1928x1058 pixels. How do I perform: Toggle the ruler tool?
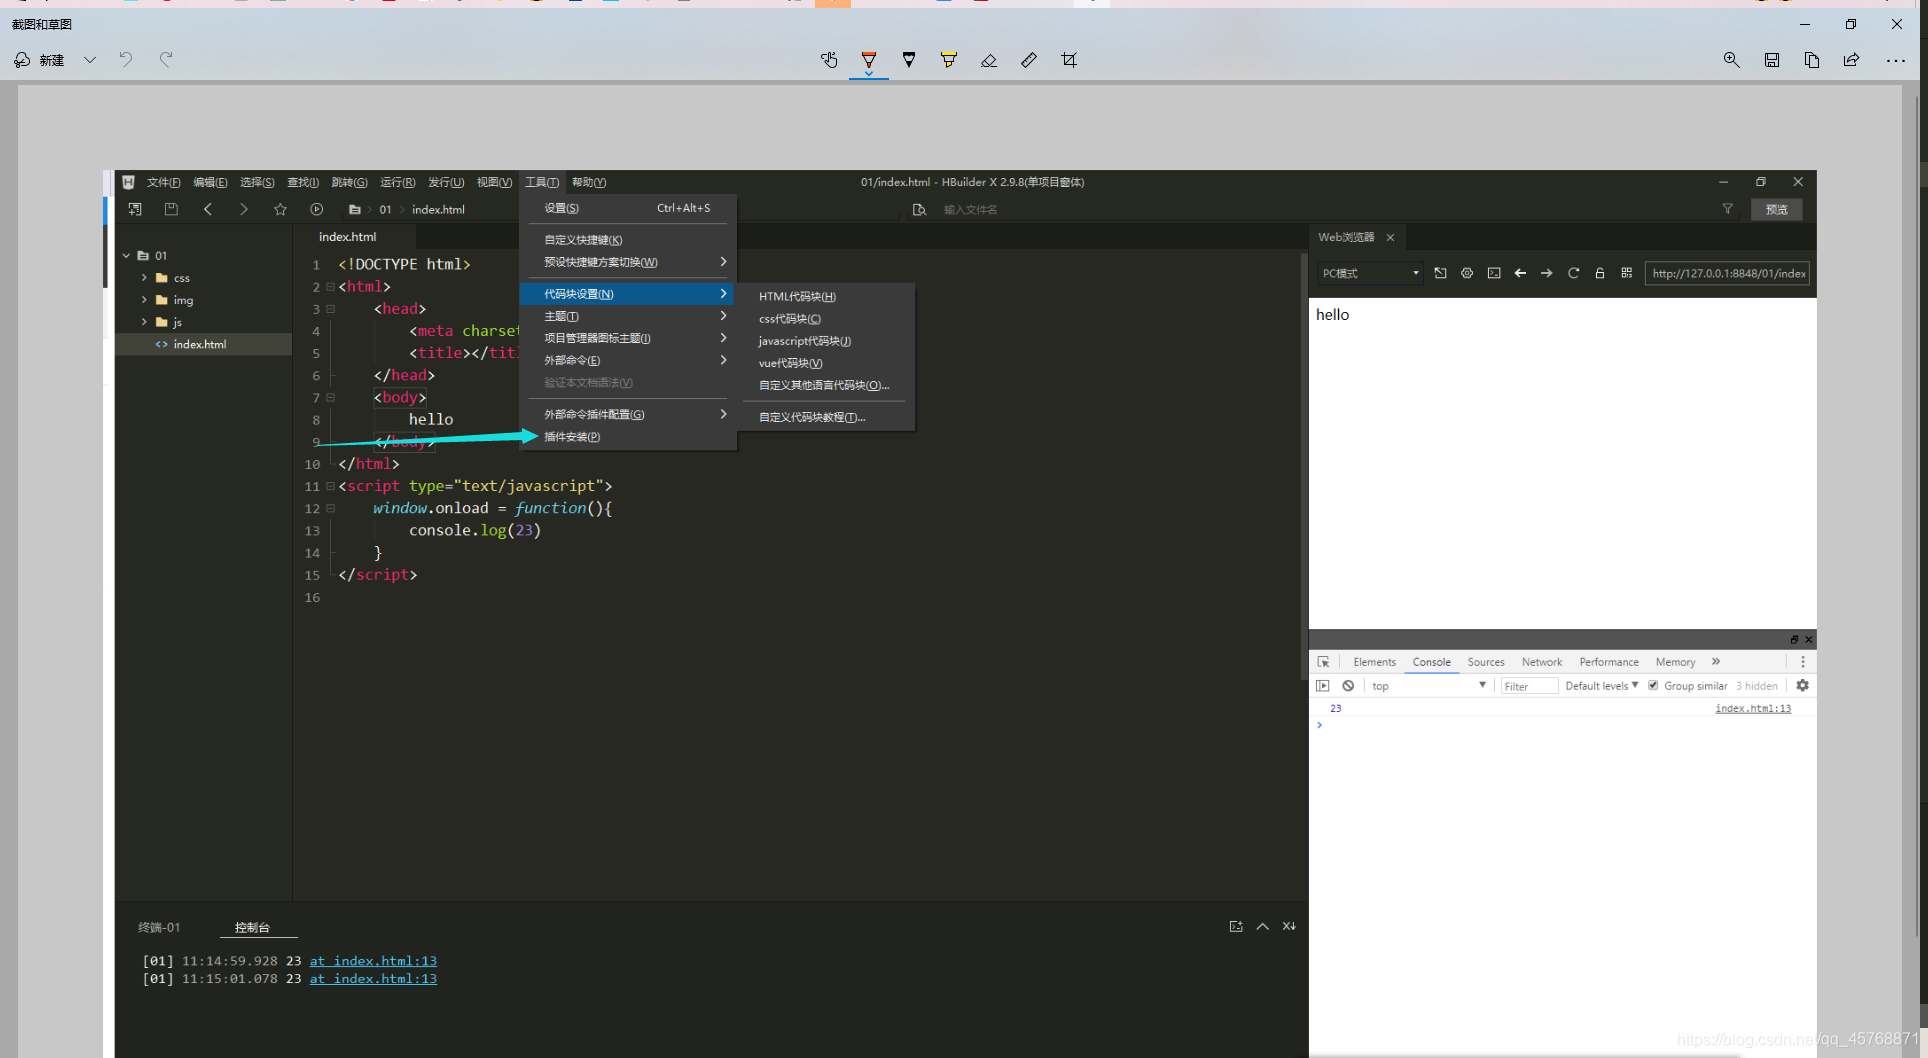pos(1029,60)
